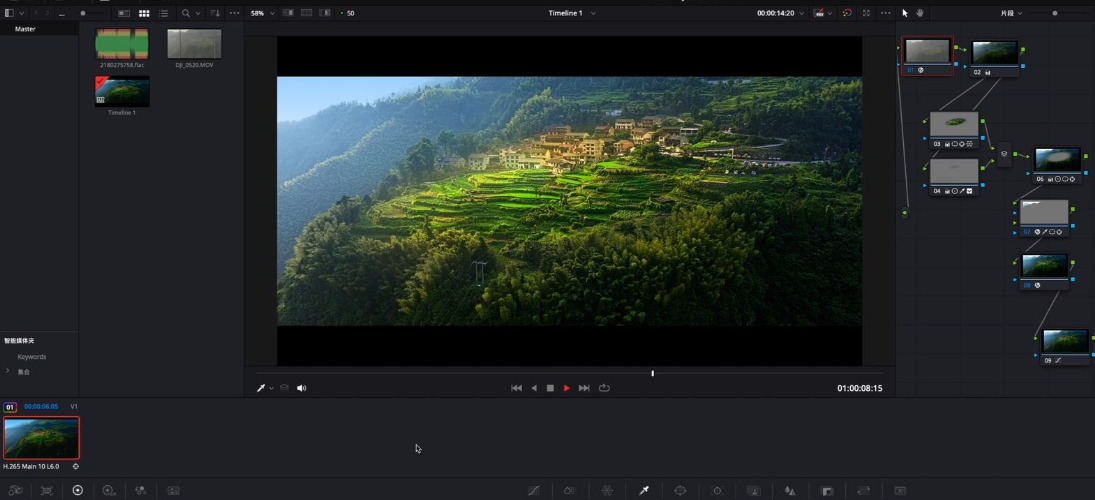1095x500 pixels.
Task: Open the 58% viewer zoom dropdown
Action: (262, 13)
